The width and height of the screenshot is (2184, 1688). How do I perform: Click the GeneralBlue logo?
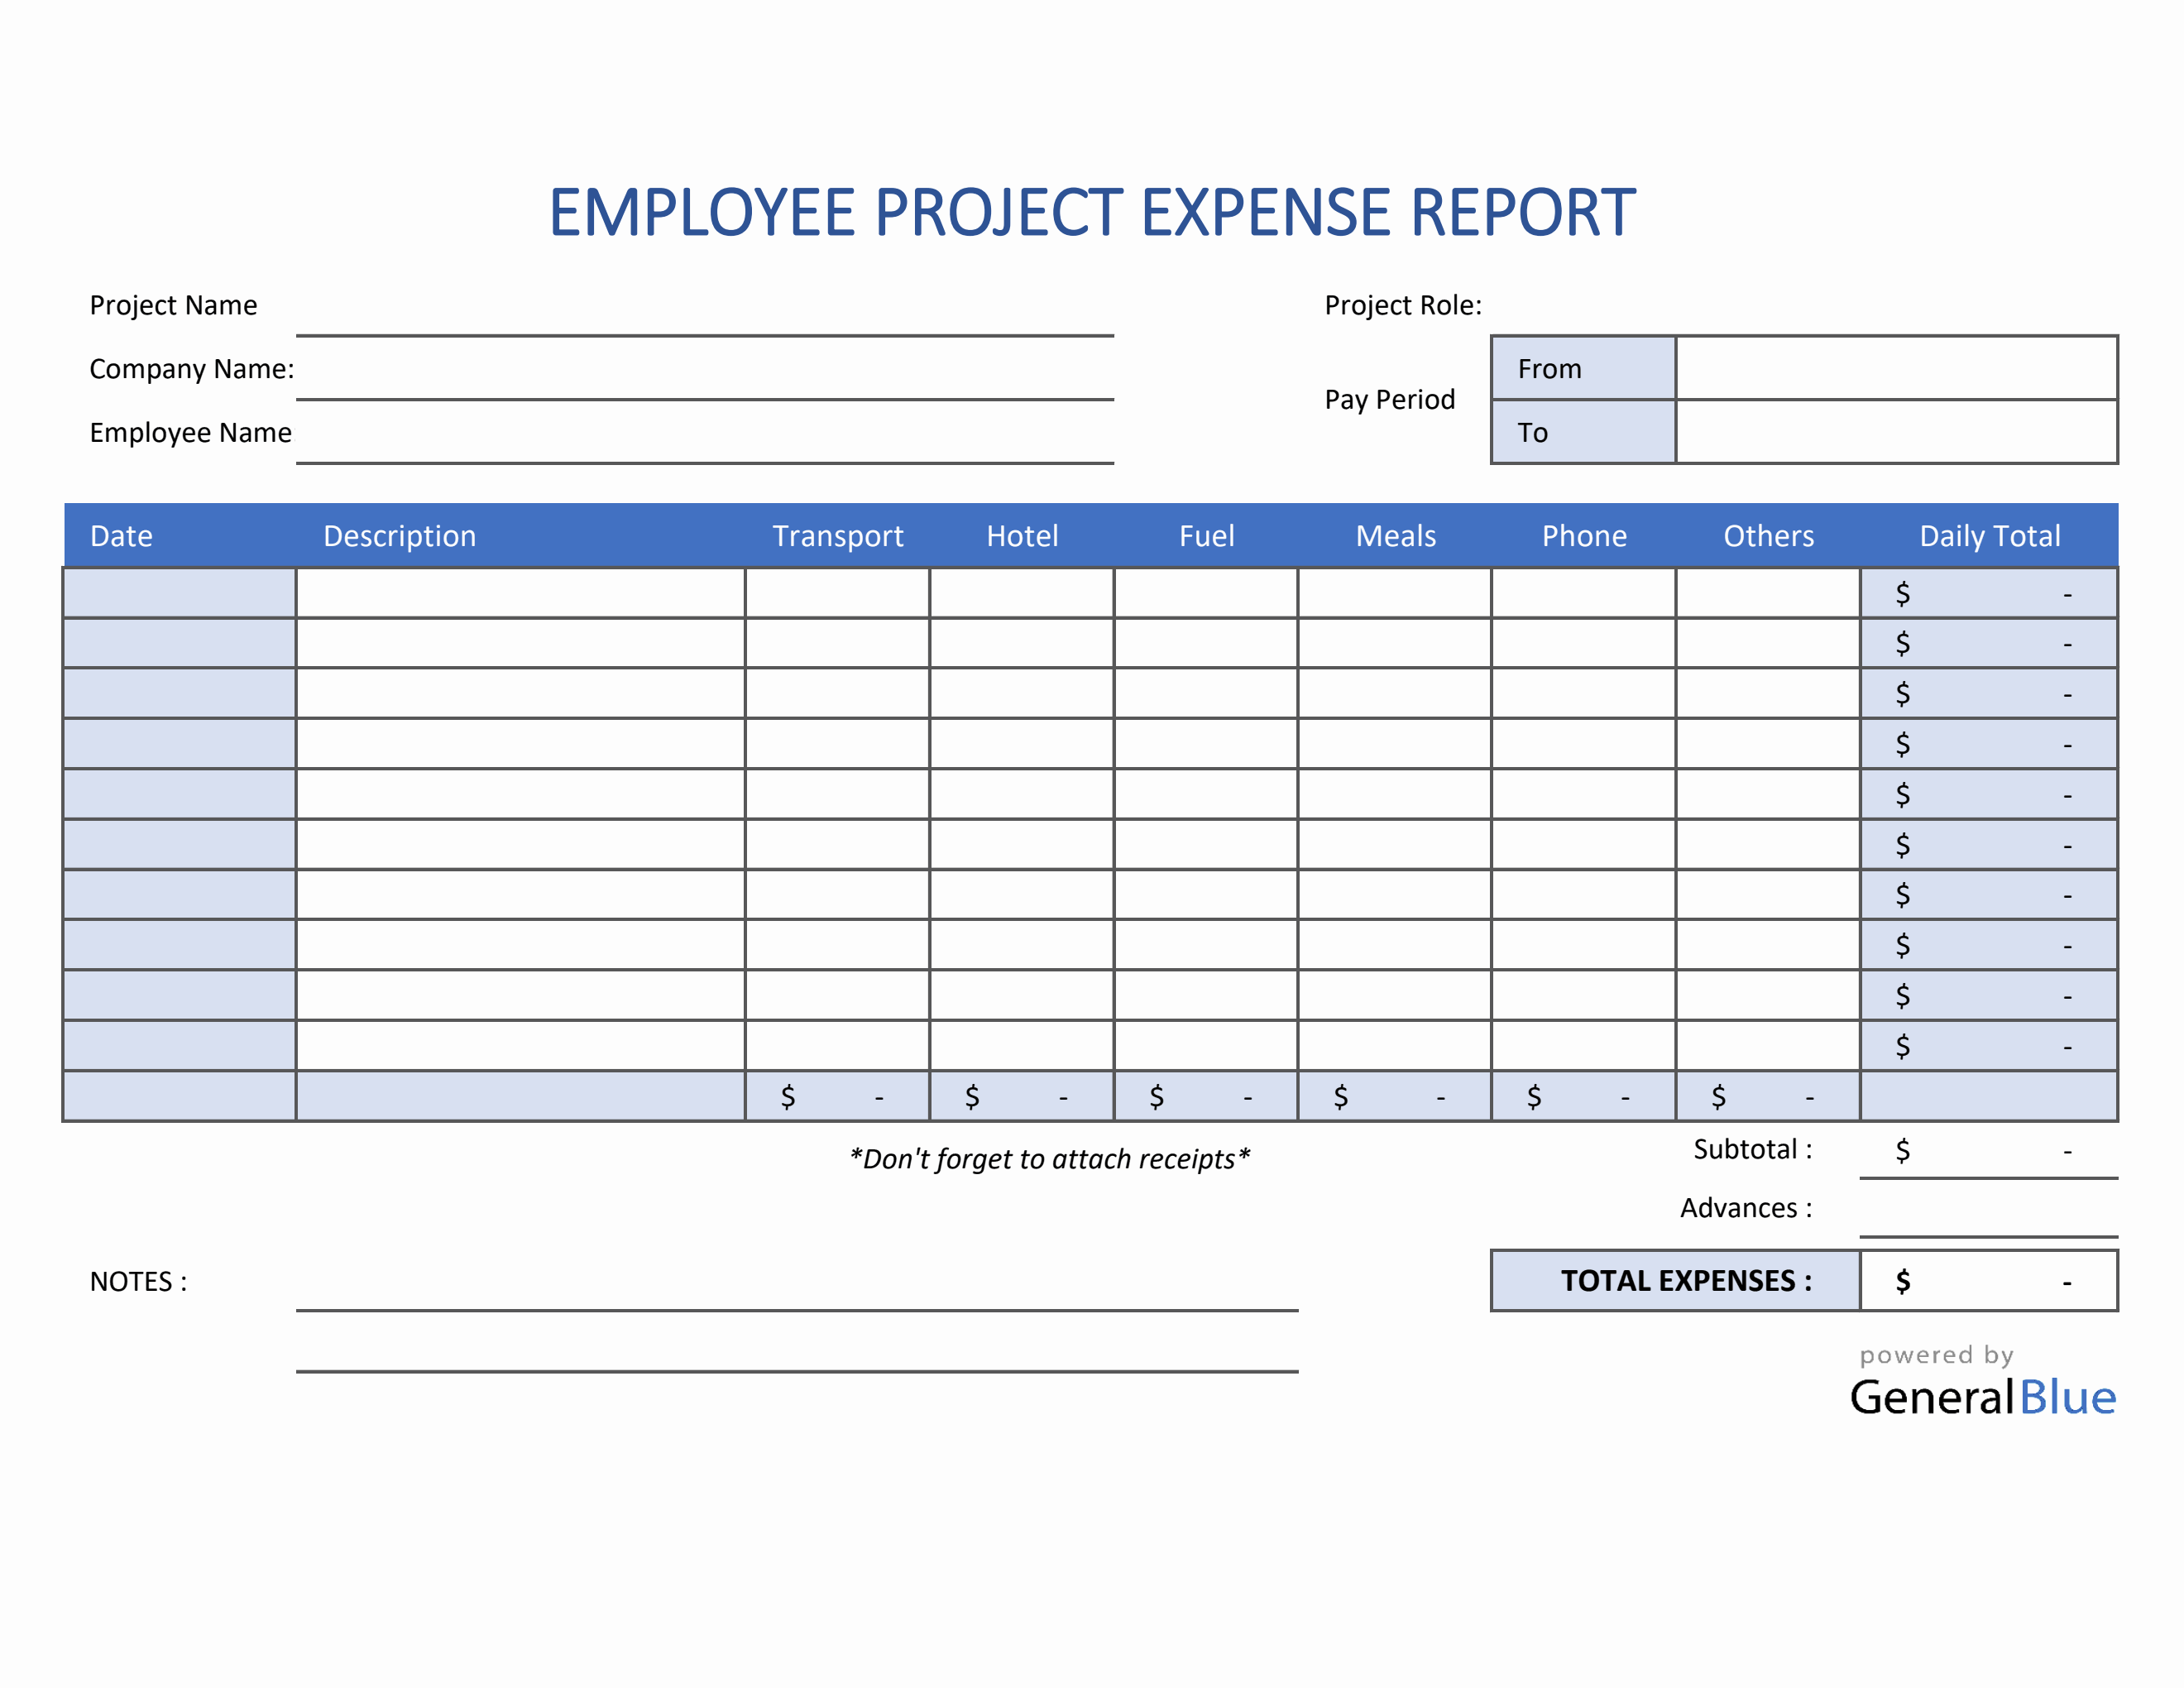(x=1983, y=1397)
